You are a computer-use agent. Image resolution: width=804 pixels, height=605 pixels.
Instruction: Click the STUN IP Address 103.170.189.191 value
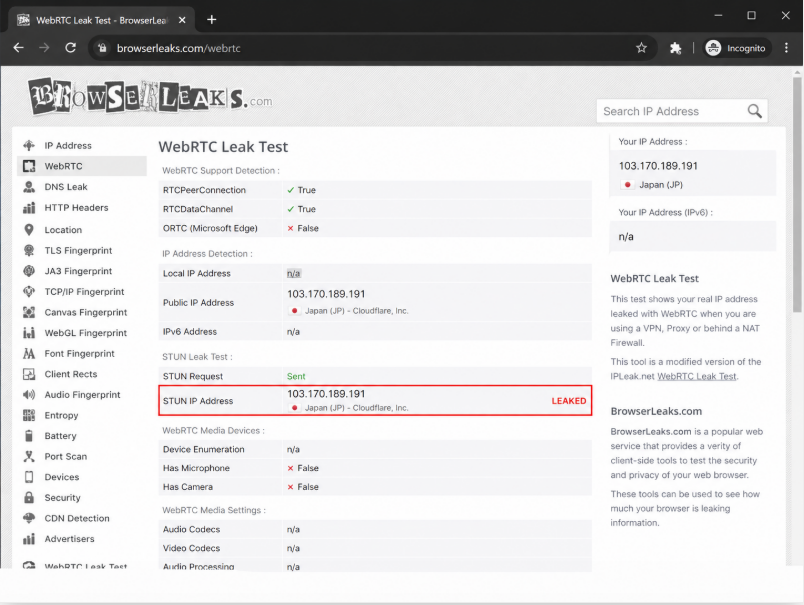pyautogui.click(x=326, y=394)
